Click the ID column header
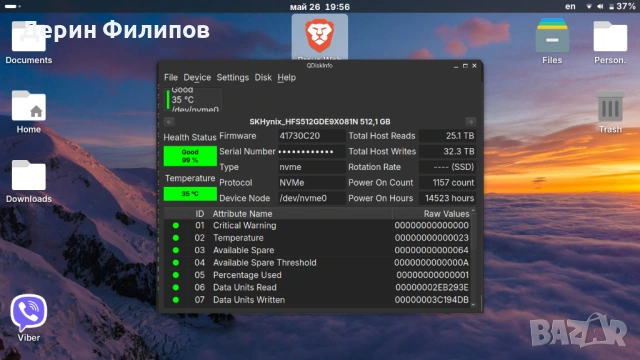 coord(199,213)
